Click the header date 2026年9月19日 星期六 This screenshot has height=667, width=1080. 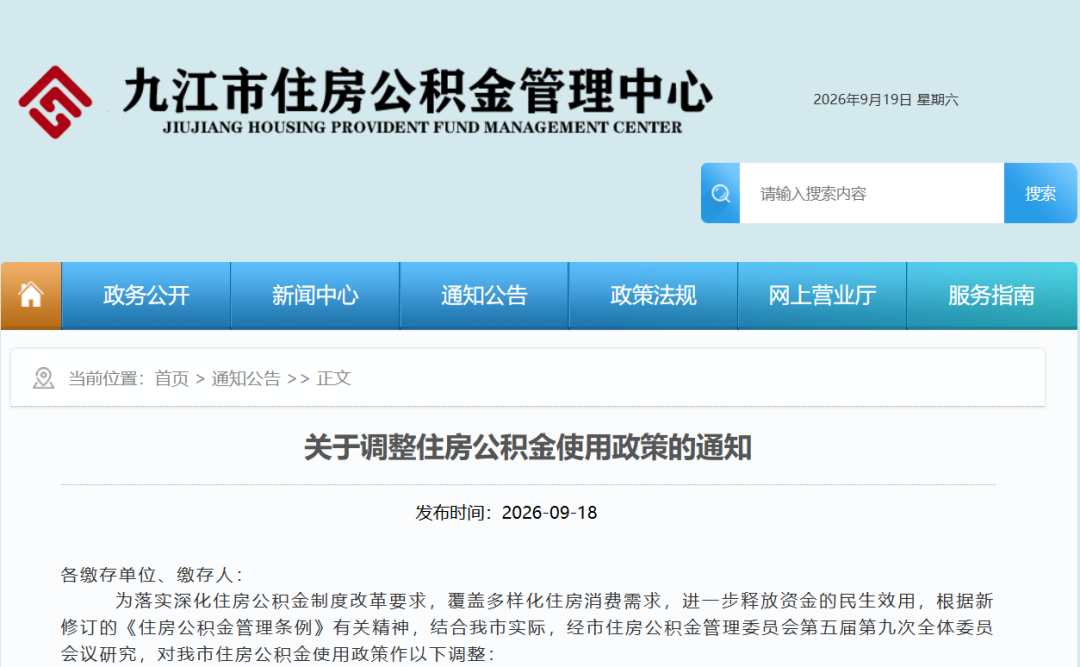pyautogui.click(x=886, y=100)
